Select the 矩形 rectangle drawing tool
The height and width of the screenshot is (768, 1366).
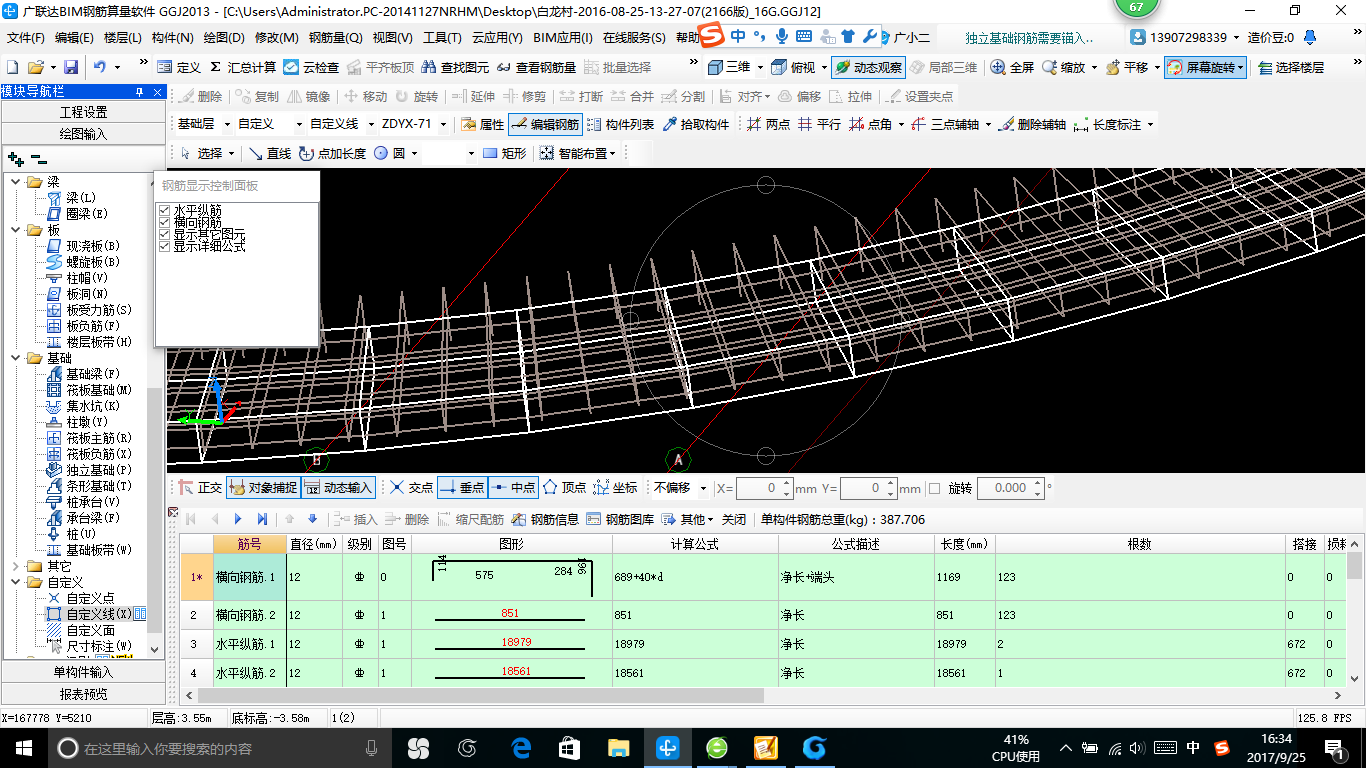click(504, 154)
